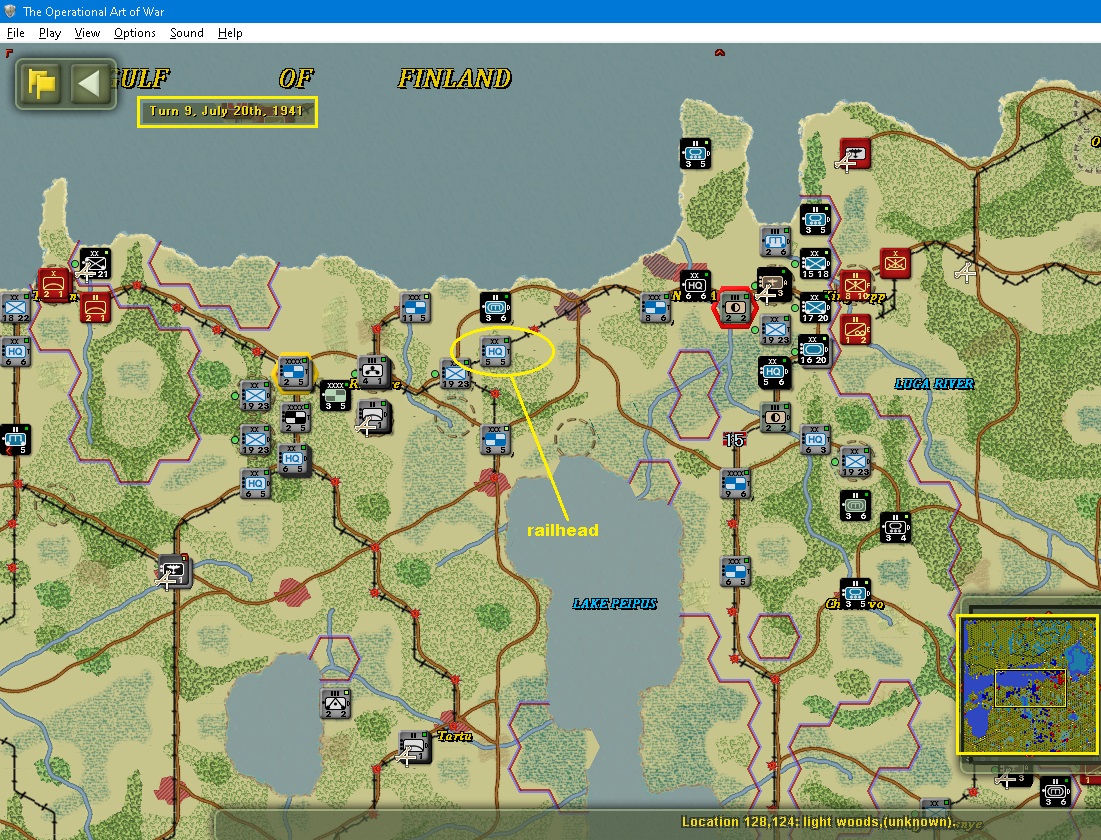The width and height of the screenshot is (1101, 840).
Task: Select the gray HQ unit 6-3
Action: pos(815,440)
